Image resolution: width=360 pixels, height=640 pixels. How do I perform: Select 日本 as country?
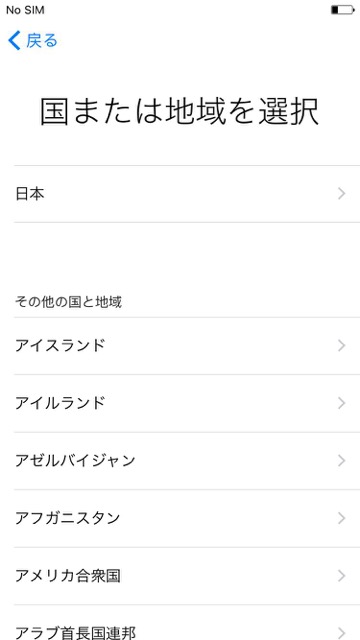click(x=187, y=194)
